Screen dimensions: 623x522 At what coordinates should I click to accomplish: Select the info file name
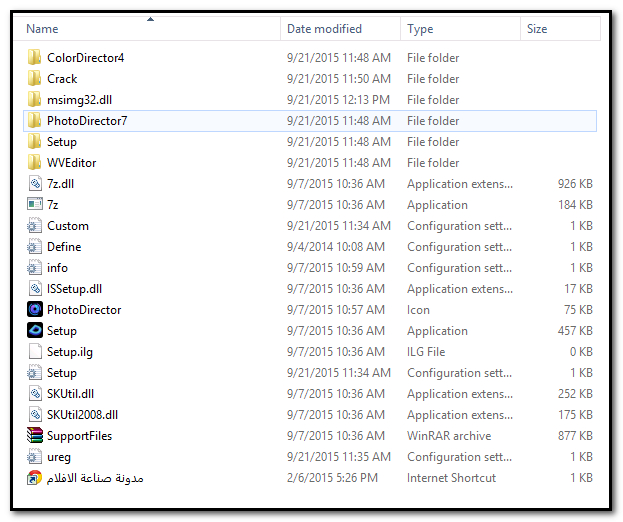[x=57, y=268]
